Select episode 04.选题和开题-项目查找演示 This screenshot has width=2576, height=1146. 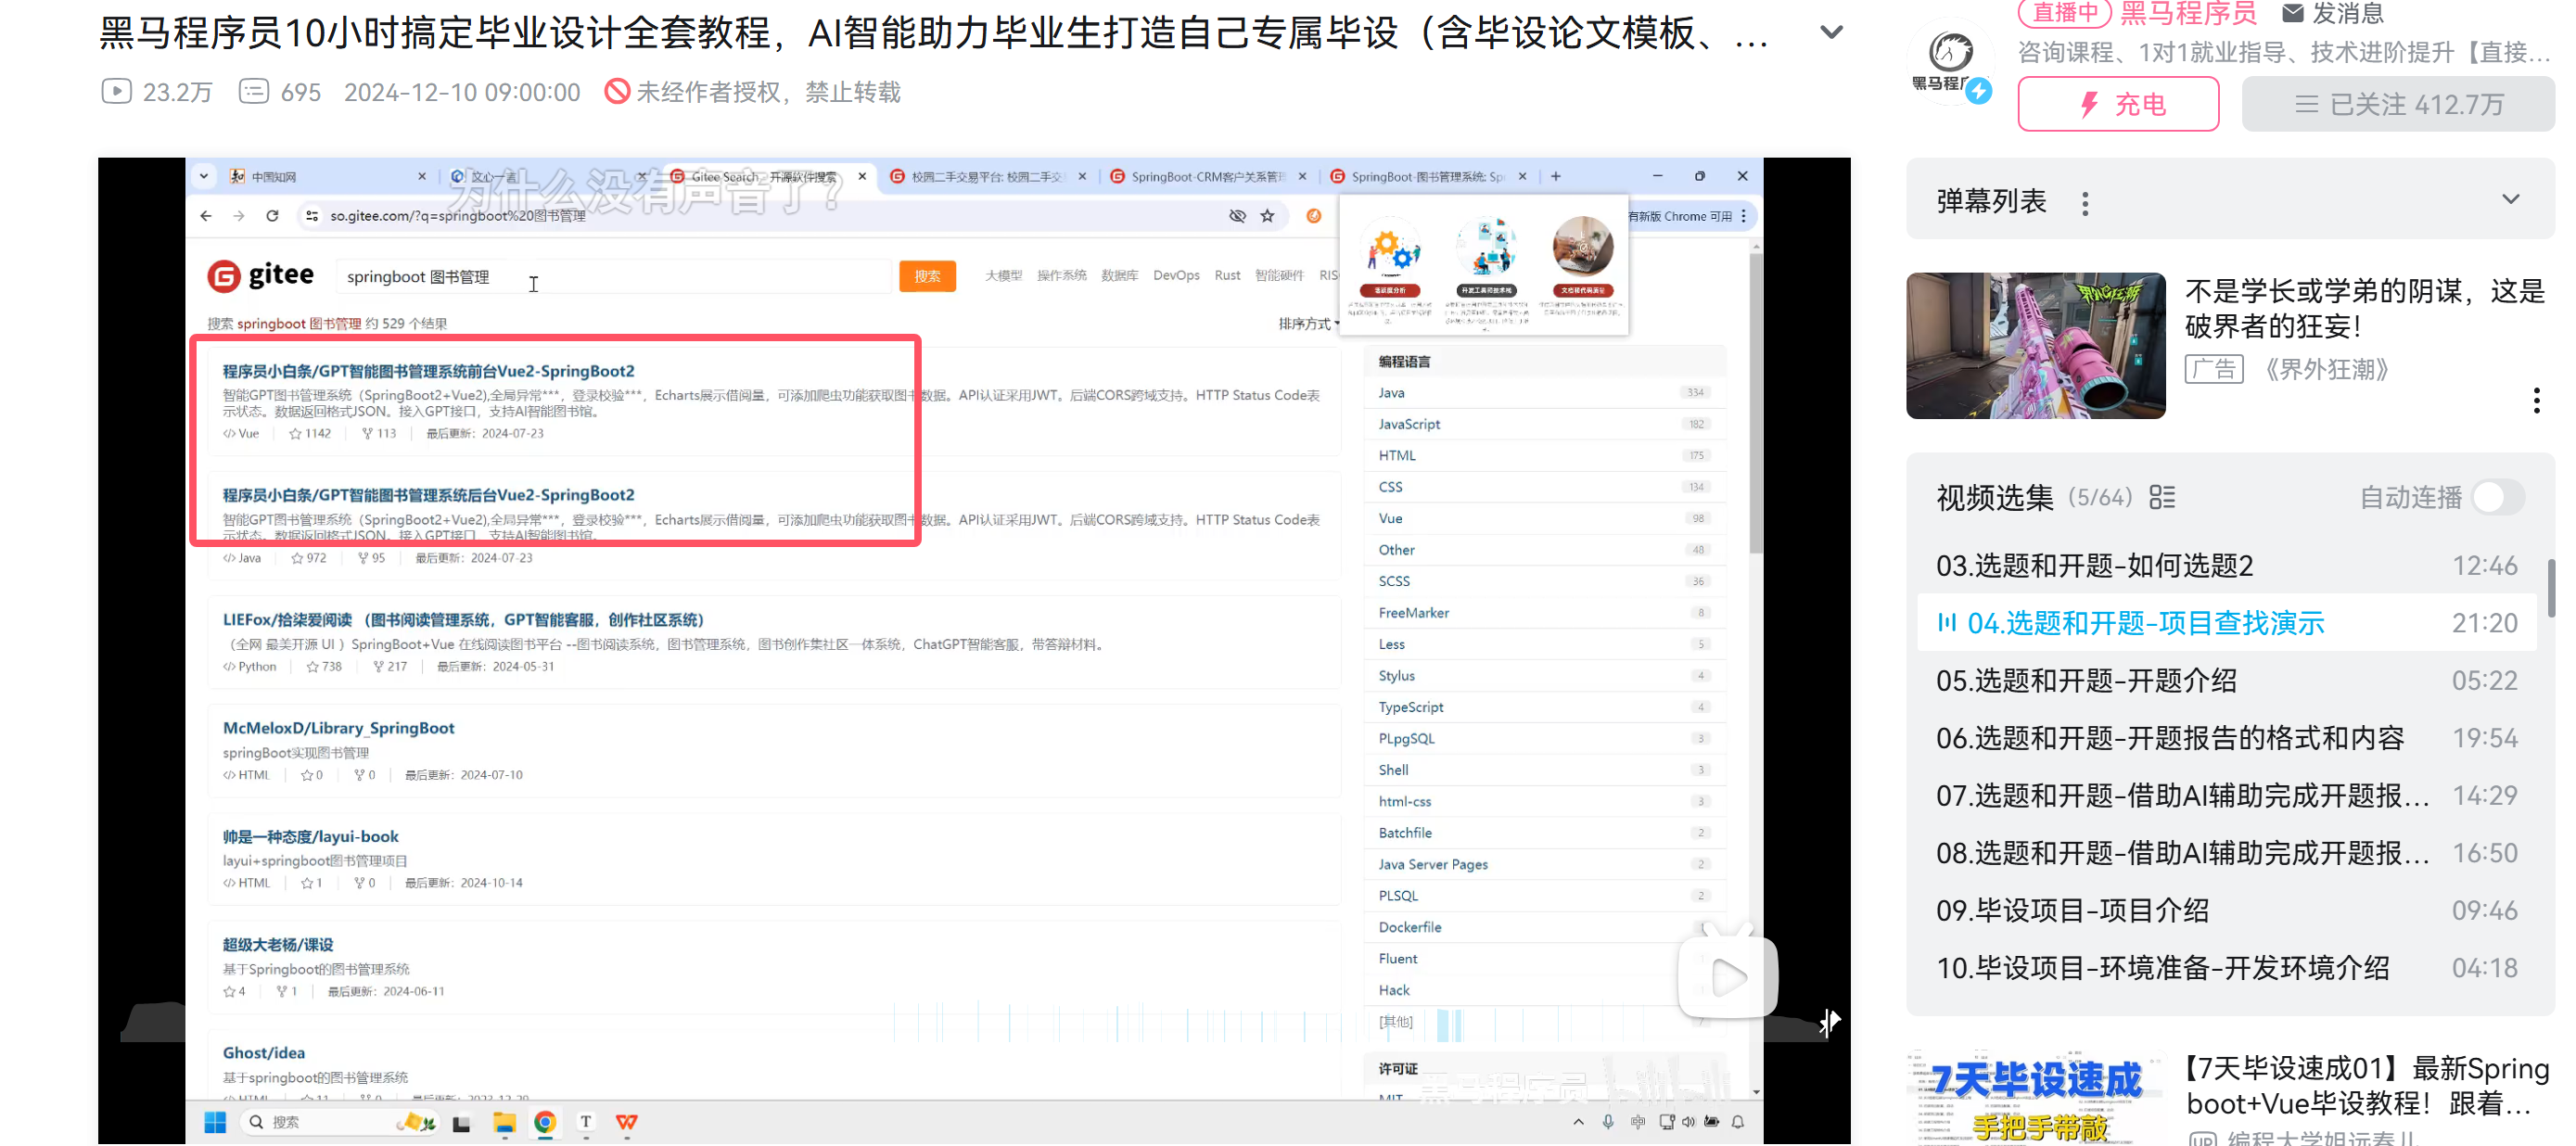2226,623
